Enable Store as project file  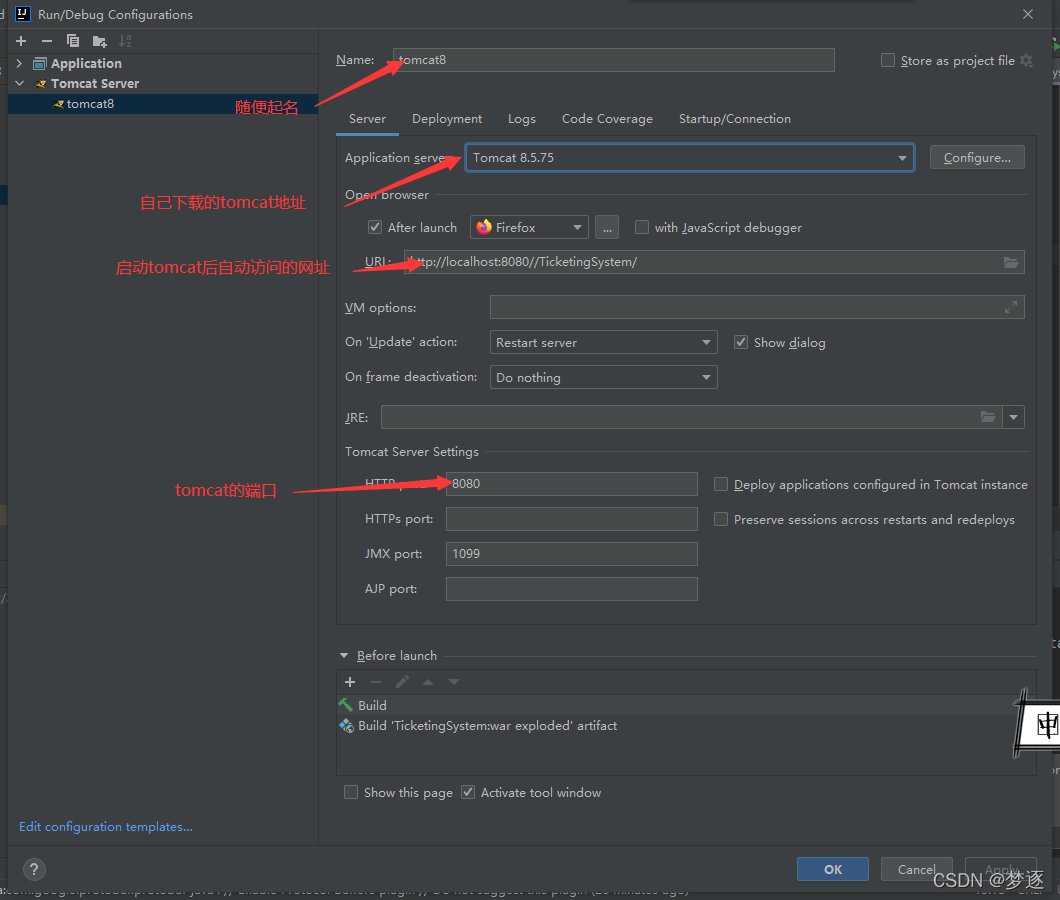(x=888, y=60)
